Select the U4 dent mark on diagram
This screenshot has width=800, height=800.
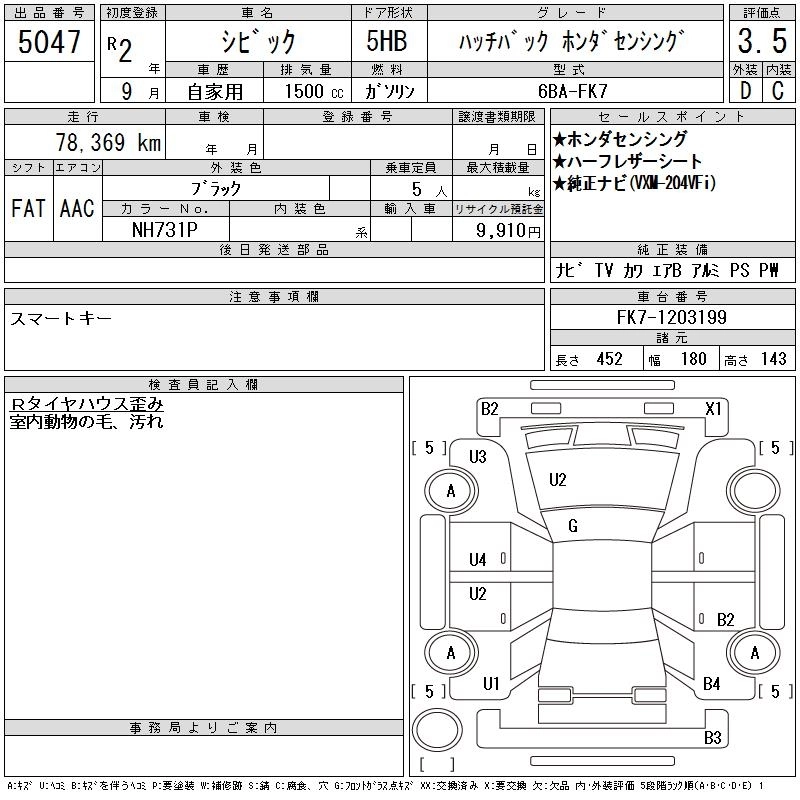(477, 559)
